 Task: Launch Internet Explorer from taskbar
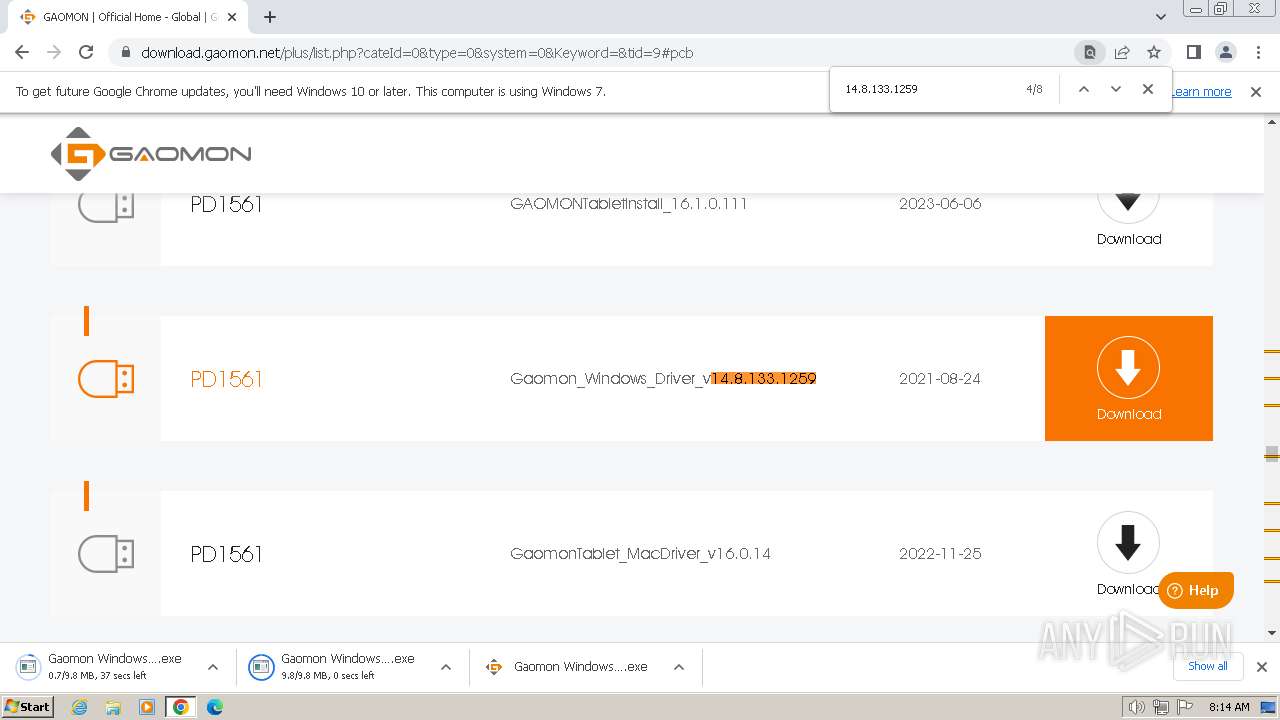click(79, 707)
